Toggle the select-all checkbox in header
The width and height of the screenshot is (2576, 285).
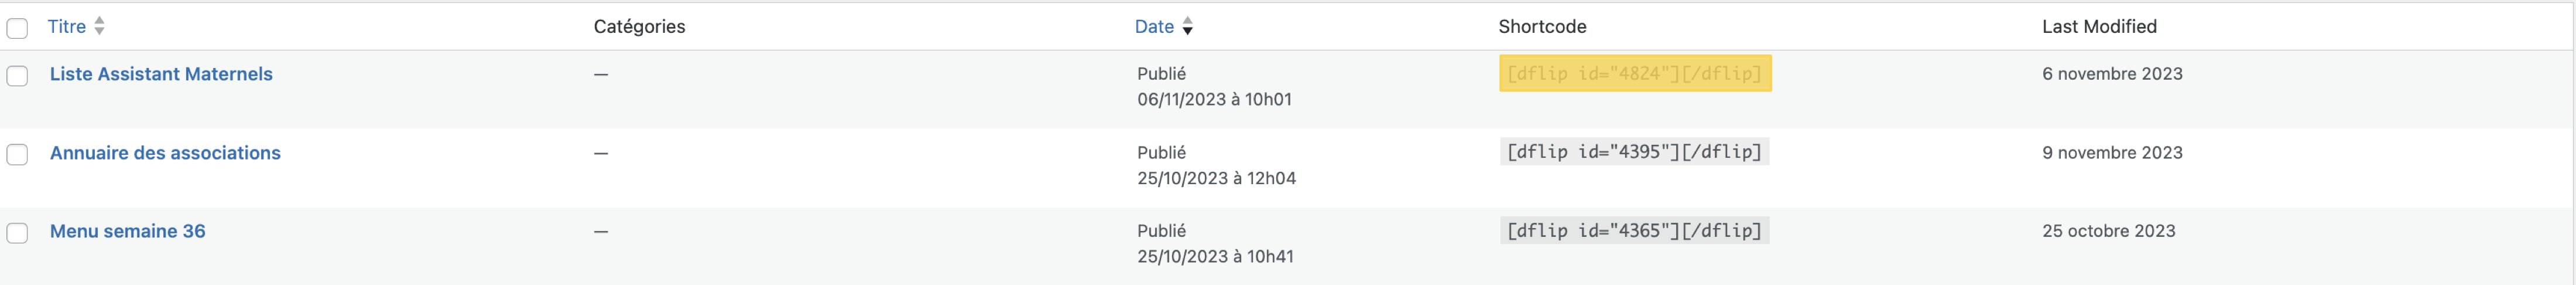click(17, 28)
